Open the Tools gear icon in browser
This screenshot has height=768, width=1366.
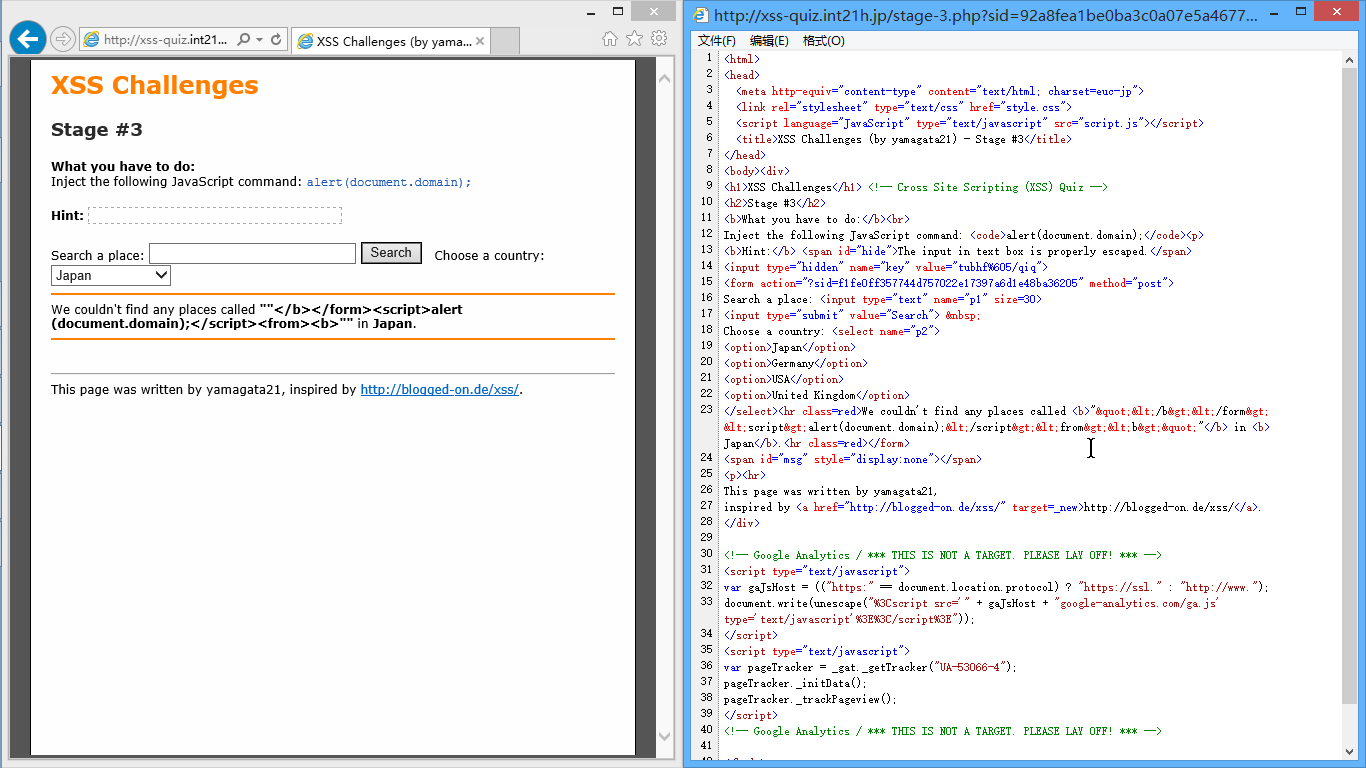click(658, 39)
